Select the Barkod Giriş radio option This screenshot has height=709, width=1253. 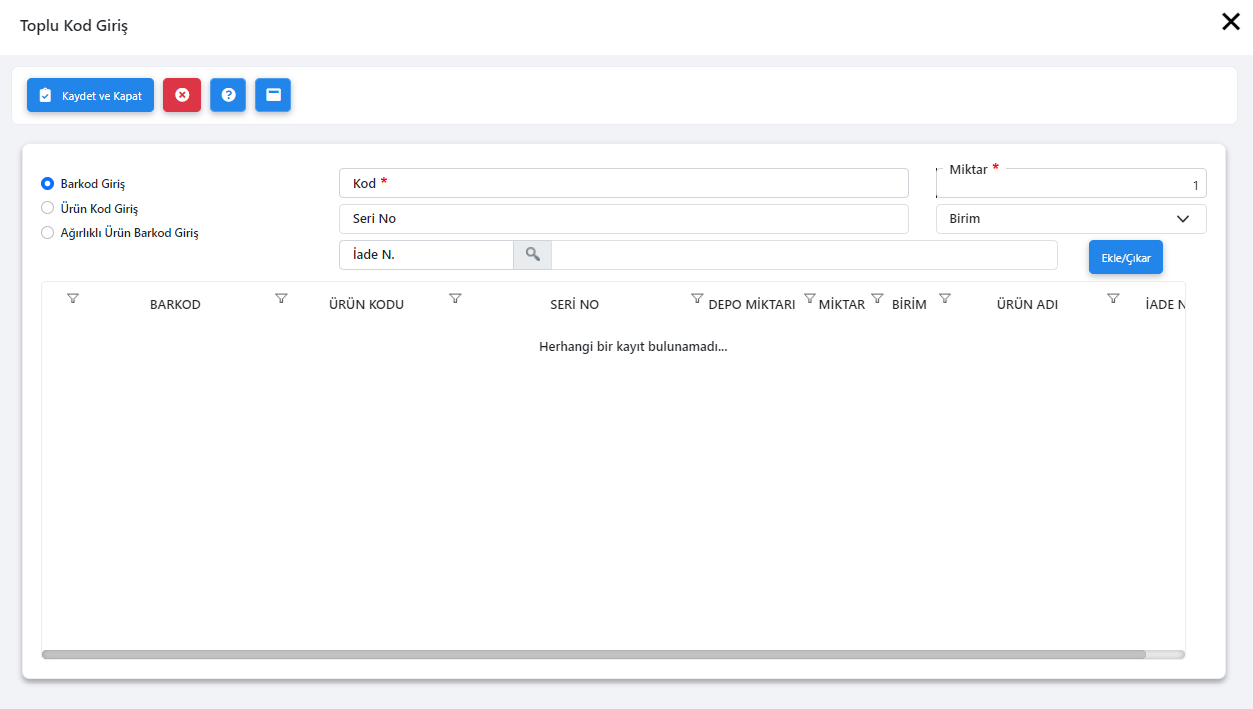(x=47, y=184)
